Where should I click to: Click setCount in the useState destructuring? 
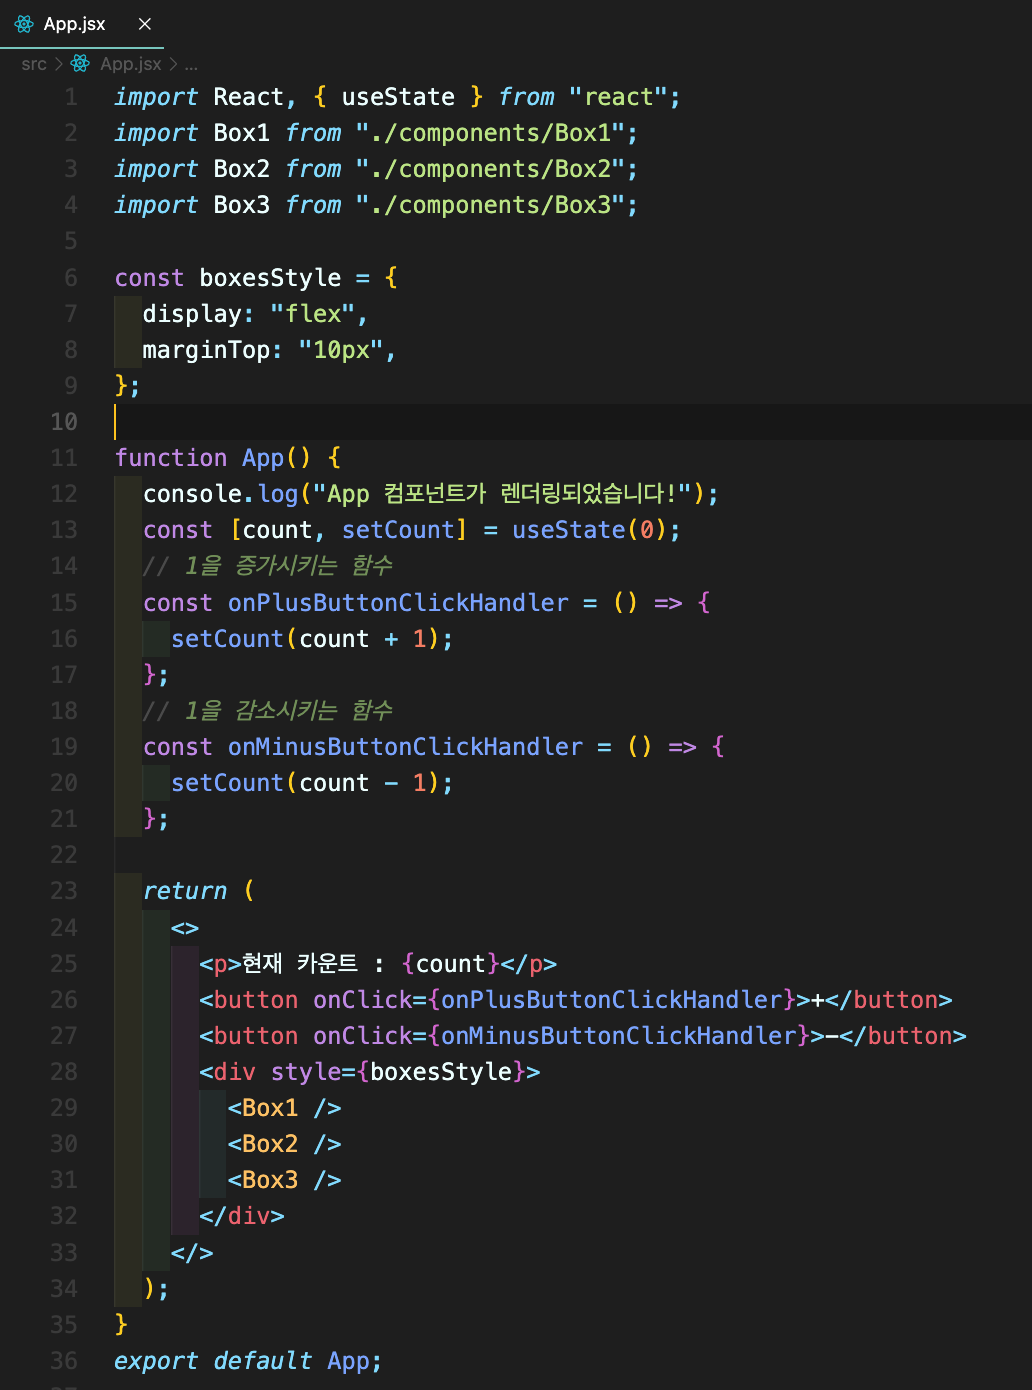pos(398,530)
